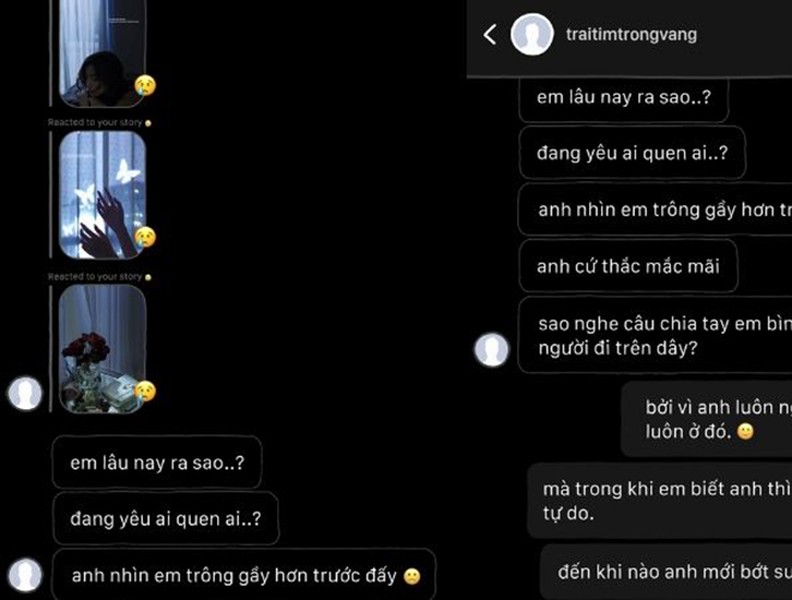Open the story thumbnail with red roses
Screen dimensions: 792x600
103,349
